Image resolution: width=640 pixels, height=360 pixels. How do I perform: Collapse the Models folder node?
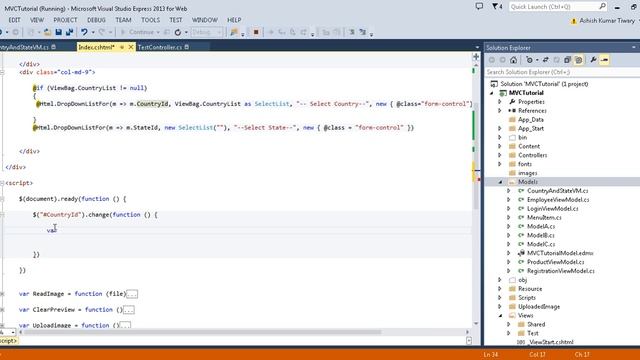tap(500, 182)
